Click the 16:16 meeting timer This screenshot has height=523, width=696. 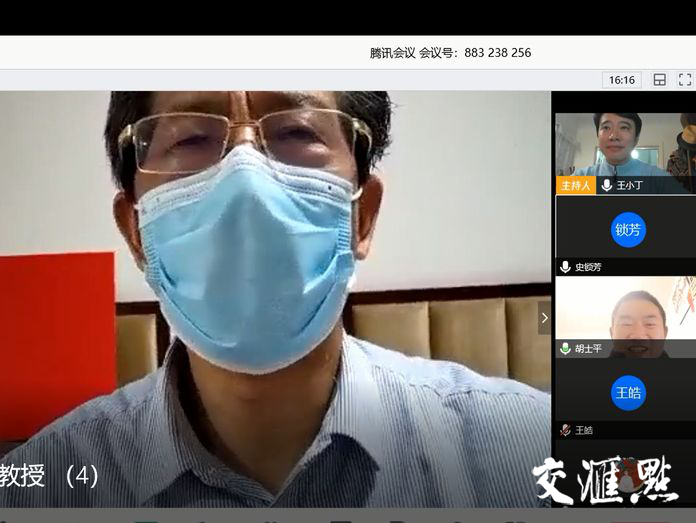621,80
